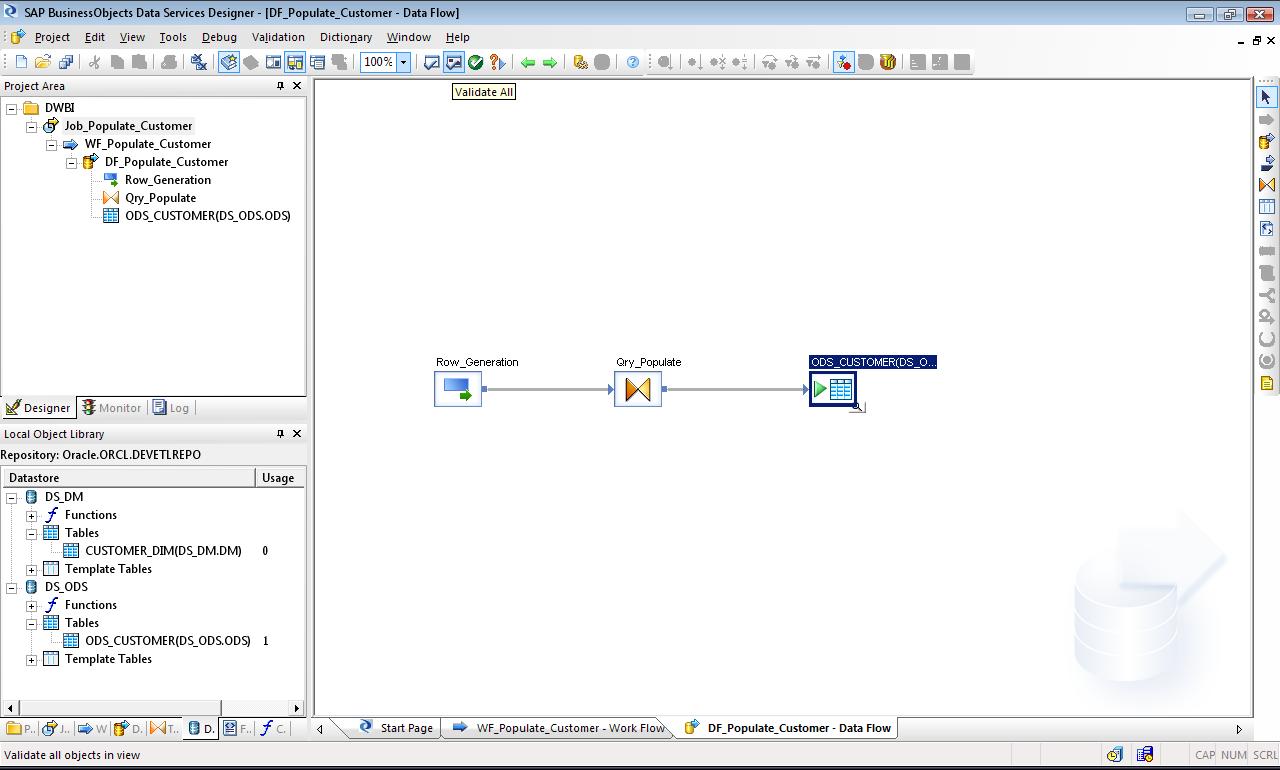The width and height of the screenshot is (1280, 770).
Task: Open the Edit menu
Action: [95, 37]
